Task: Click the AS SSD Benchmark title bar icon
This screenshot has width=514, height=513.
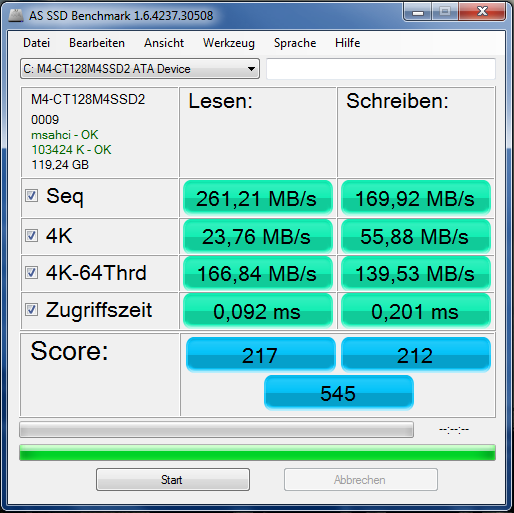Action: [15, 15]
